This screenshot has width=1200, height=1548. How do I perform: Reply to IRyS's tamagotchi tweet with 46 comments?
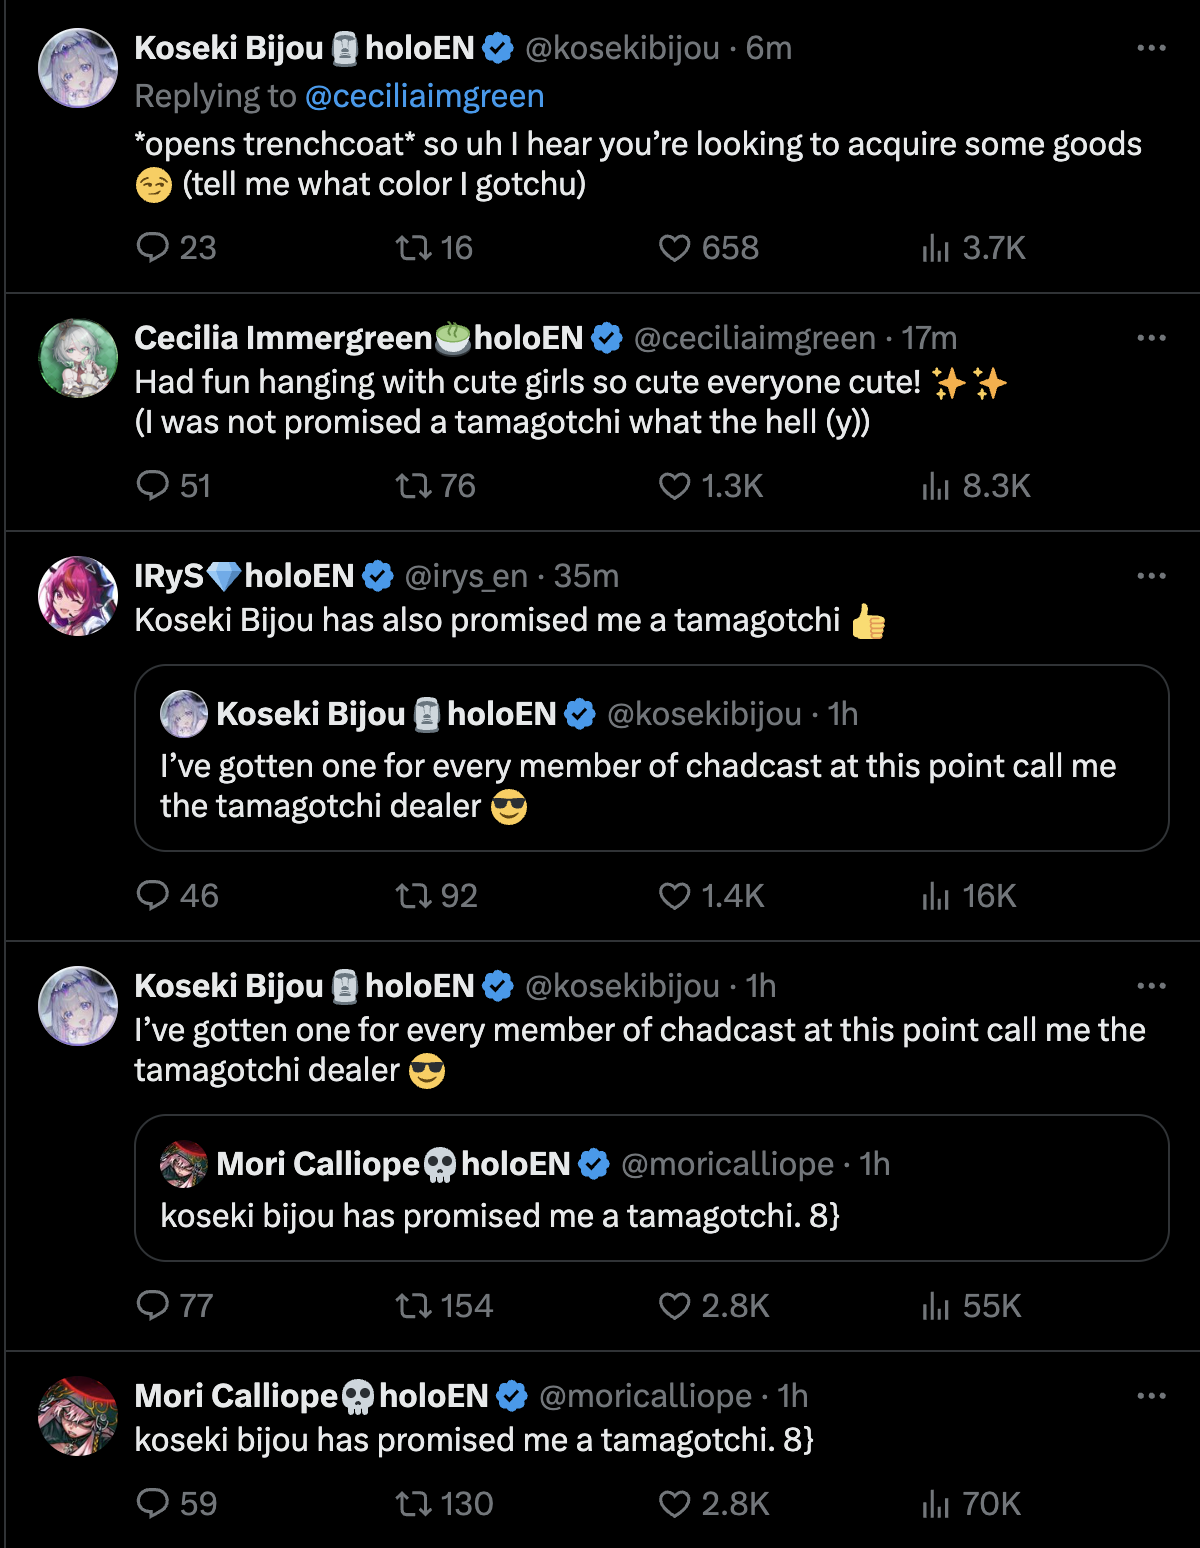pyautogui.click(x=177, y=896)
